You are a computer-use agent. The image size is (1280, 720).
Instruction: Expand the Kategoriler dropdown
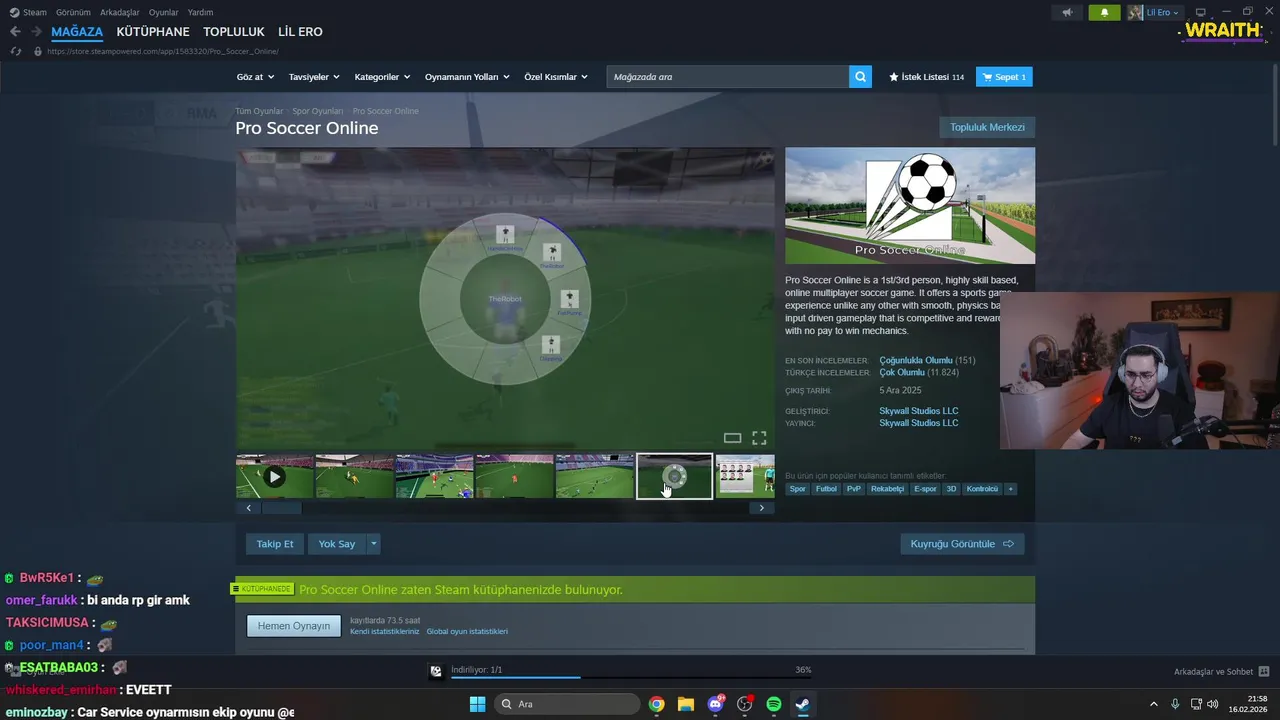tap(382, 77)
